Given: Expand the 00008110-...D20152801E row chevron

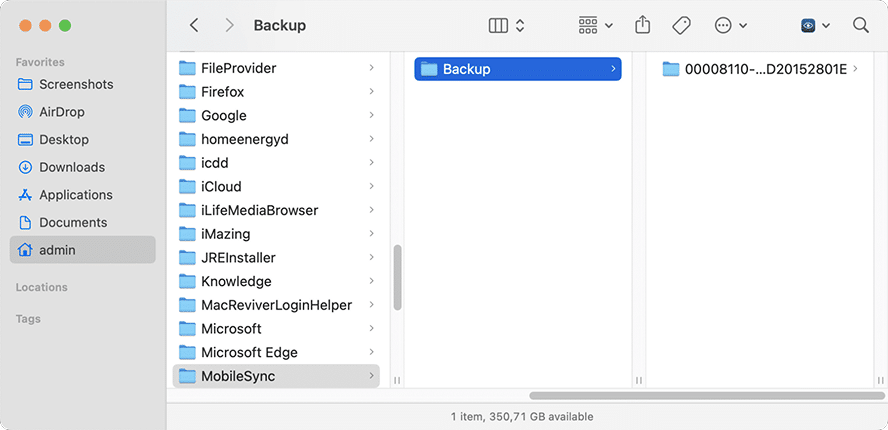Looking at the screenshot, I should pyautogui.click(x=855, y=69).
